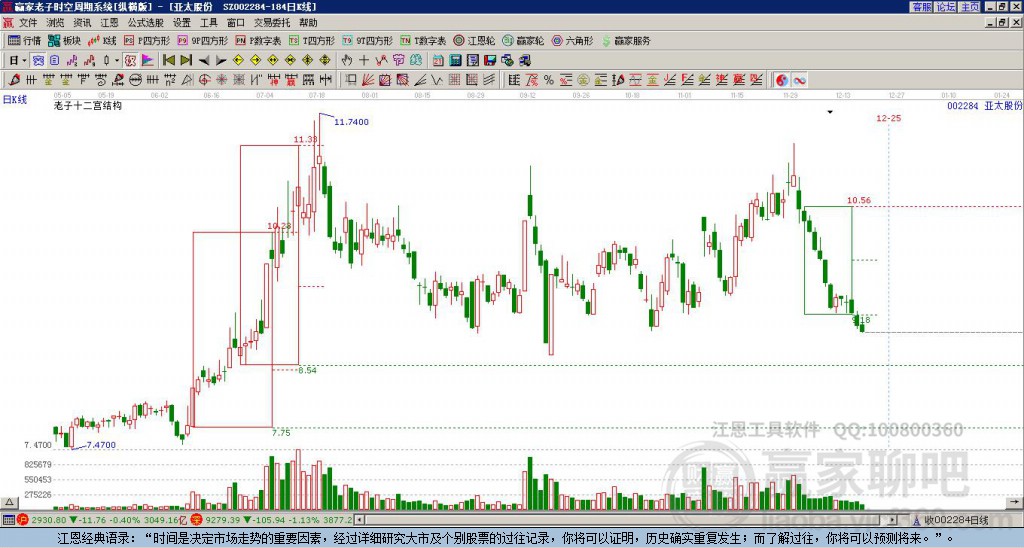Screen dimensions: 1024x548
Task: Click the 主页 homepage button
Action: coord(970,7)
